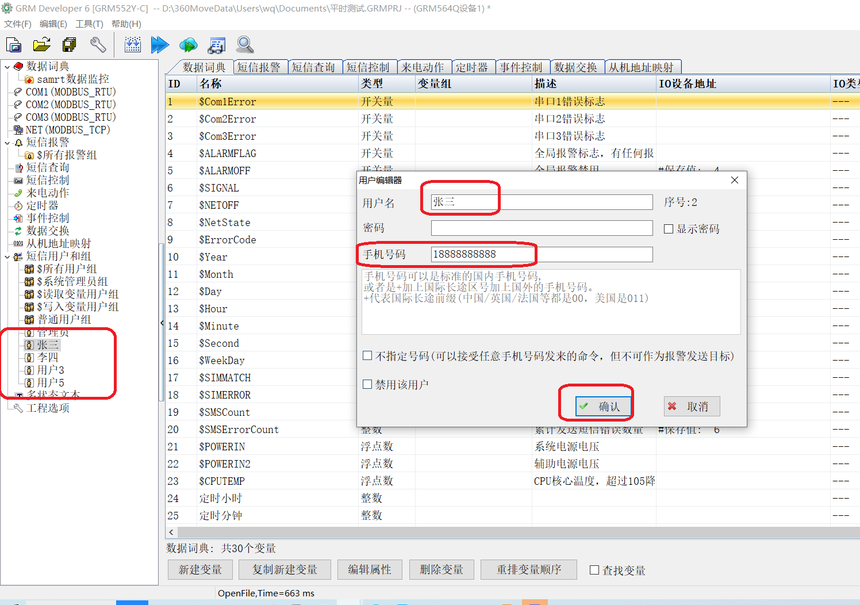The height and width of the screenshot is (605, 860).
Task: Collapse the 数据词典 tree node
Action: click(7, 67)
